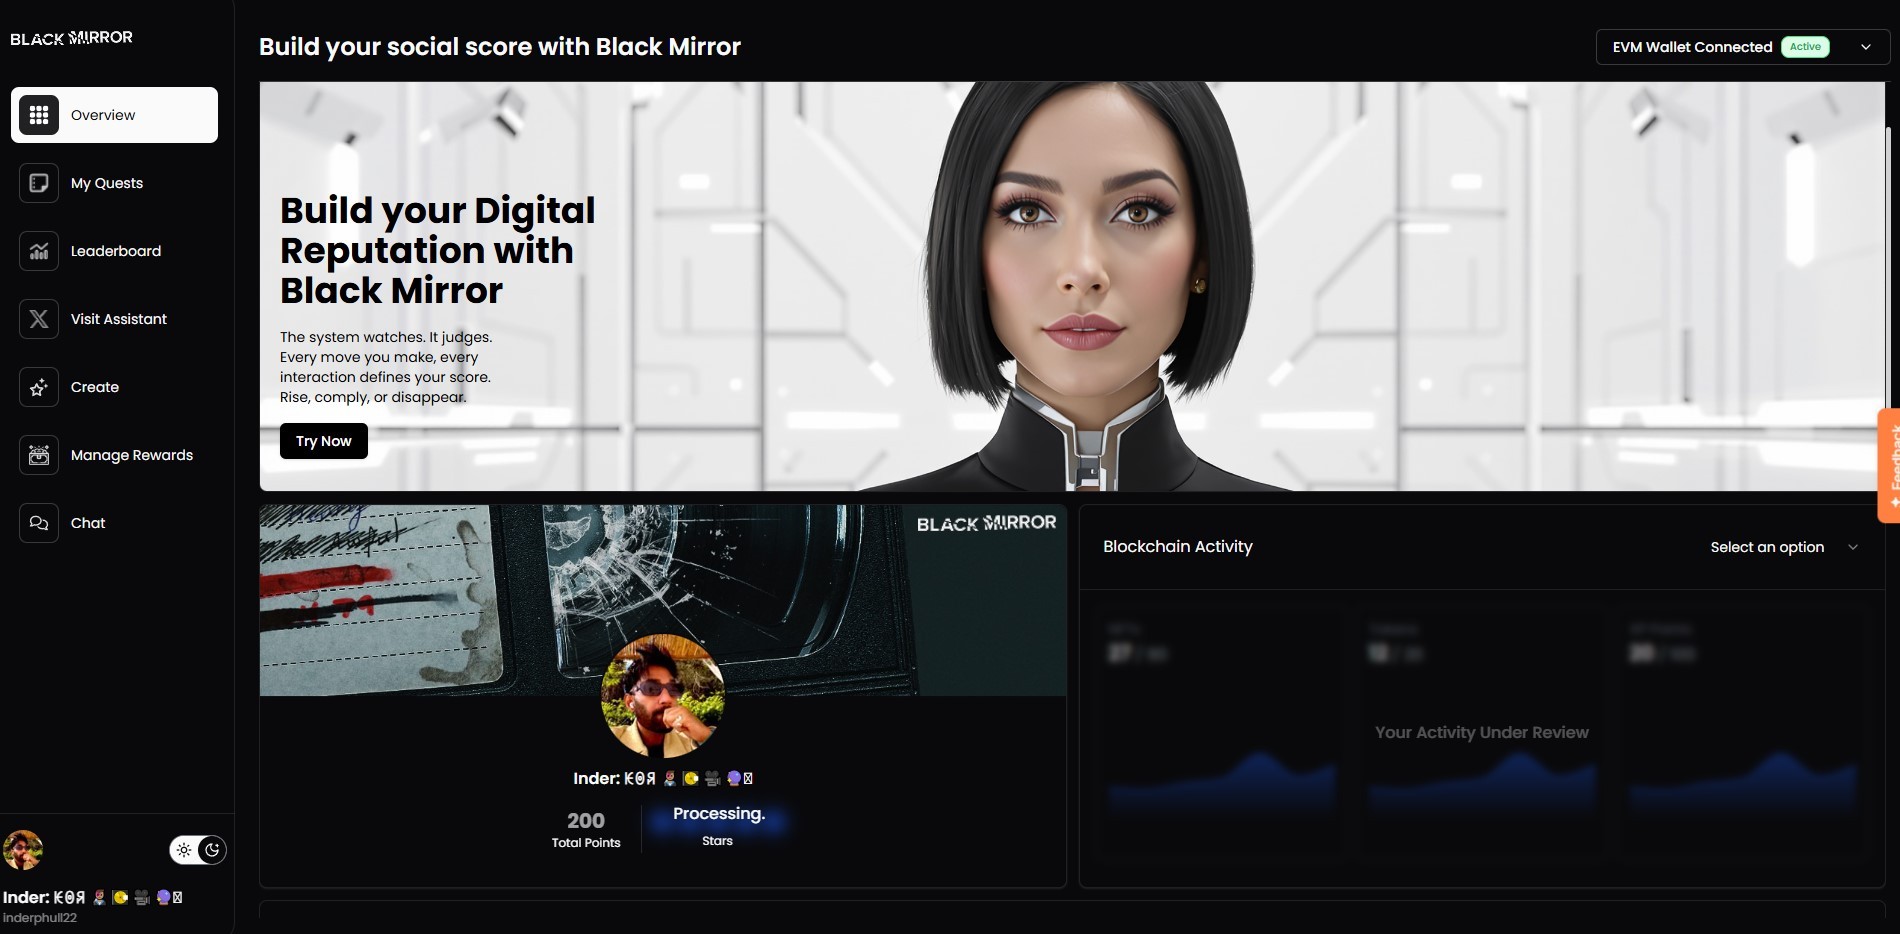The height and width of the screenshot is (934, 1900).
Task: Click the Feedback side tab
Action: pyautogui.click(x=1890, y=465)
